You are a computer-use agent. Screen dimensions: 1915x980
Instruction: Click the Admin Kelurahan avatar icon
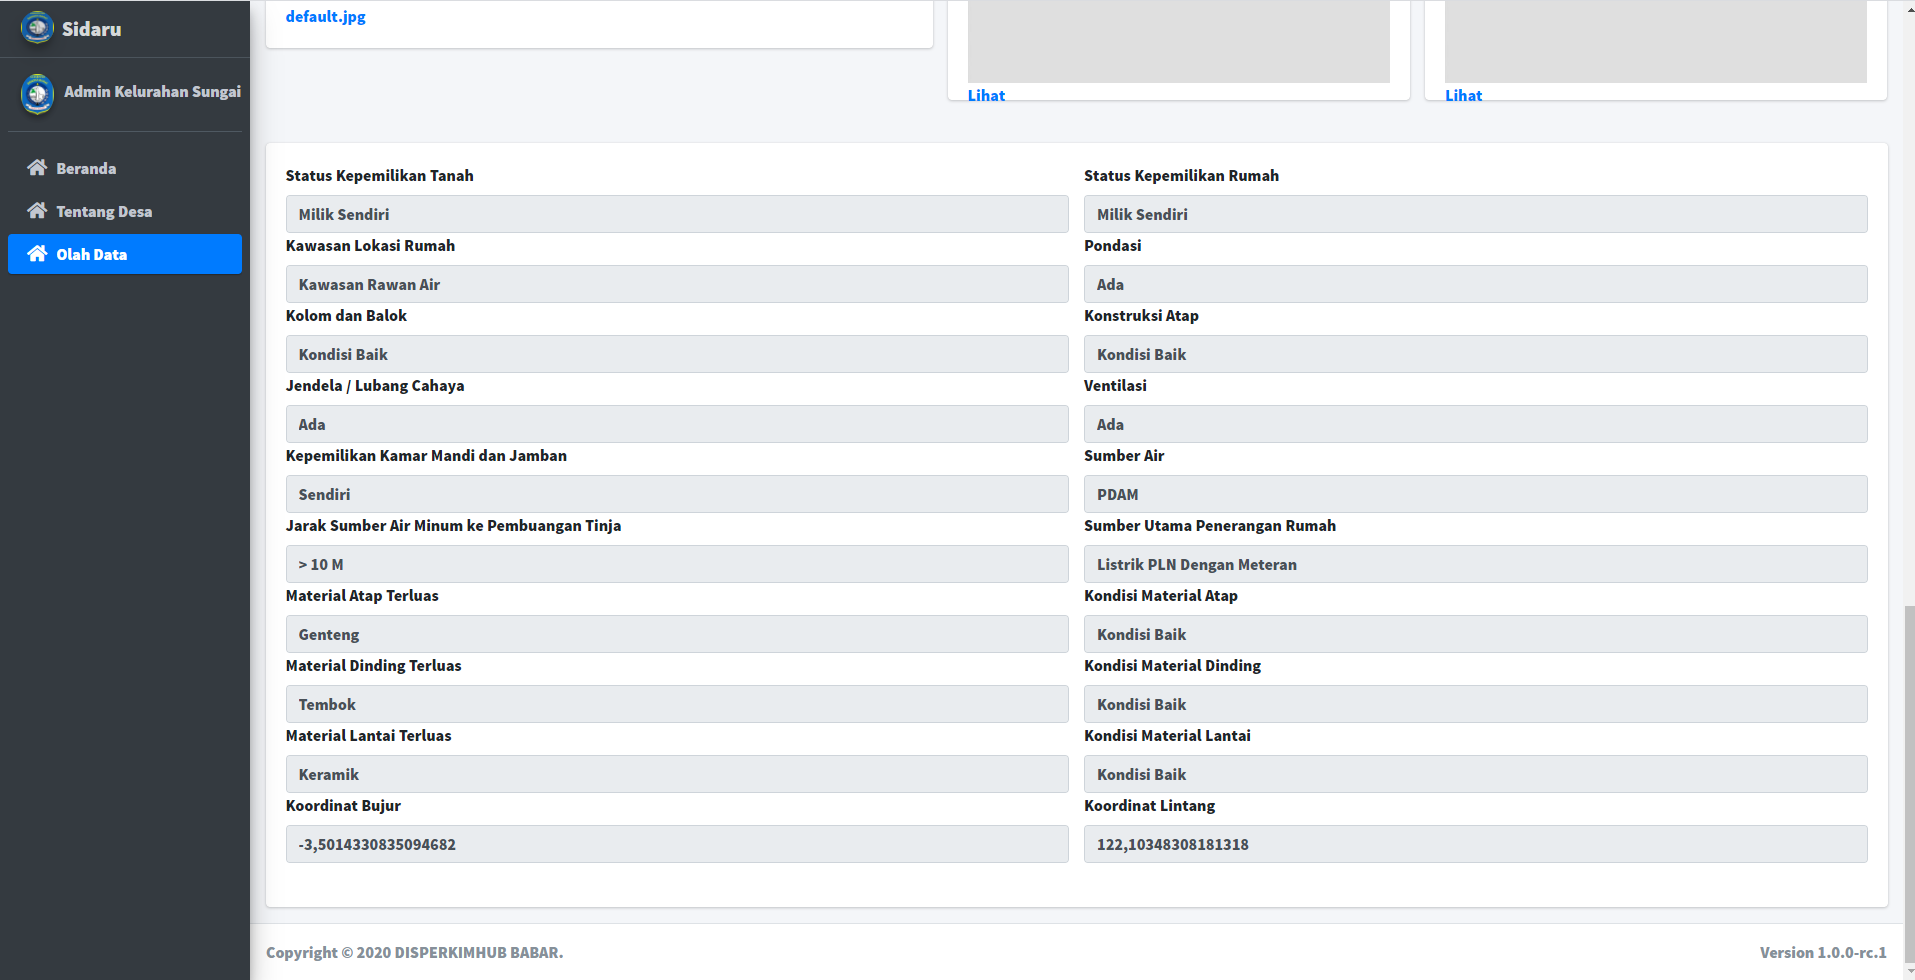coord(37,93)
